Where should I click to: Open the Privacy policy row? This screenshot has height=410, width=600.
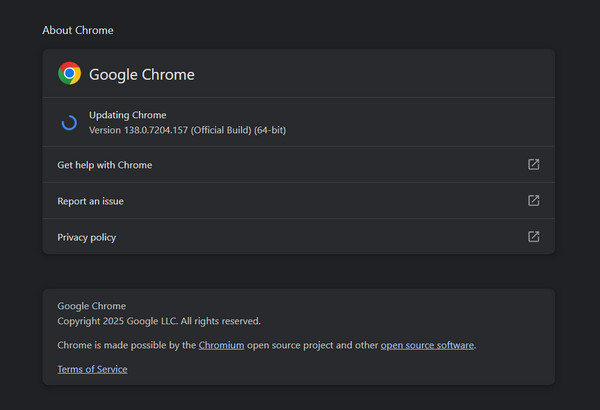pyautogui.click(x=298, y=237)
